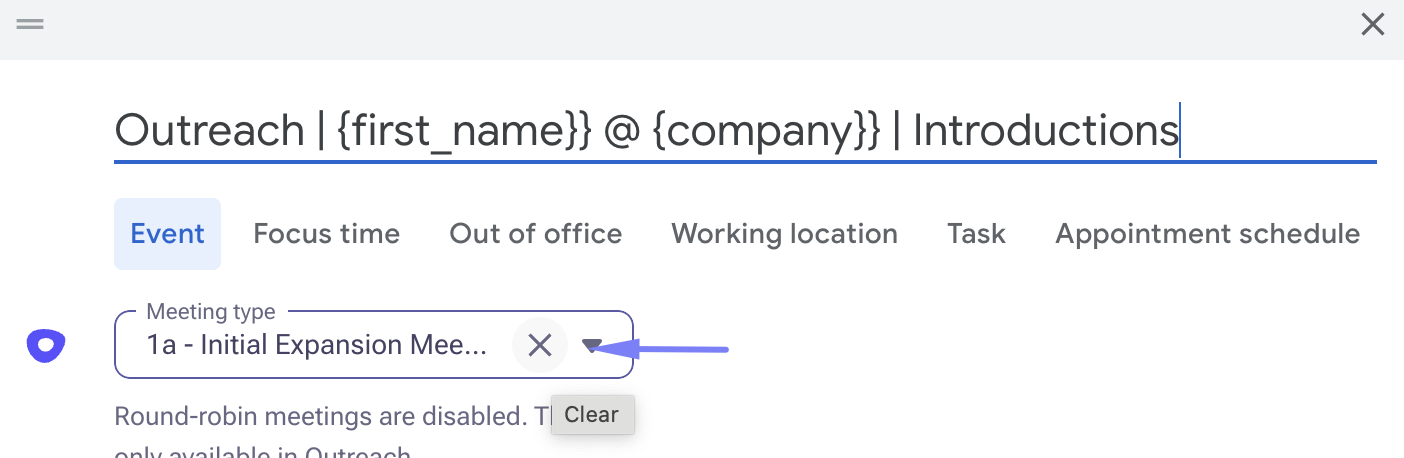The image size is (1404, 458).
Task: Grab the drag handle at top-left
Action: tap(30, 25)
